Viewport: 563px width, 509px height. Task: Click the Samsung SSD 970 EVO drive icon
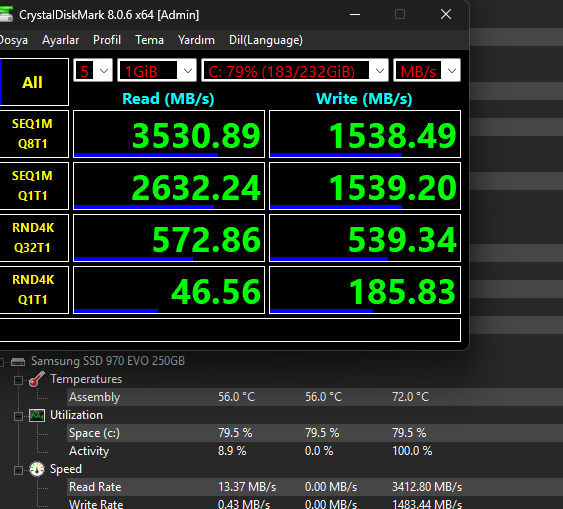point(18,361)
